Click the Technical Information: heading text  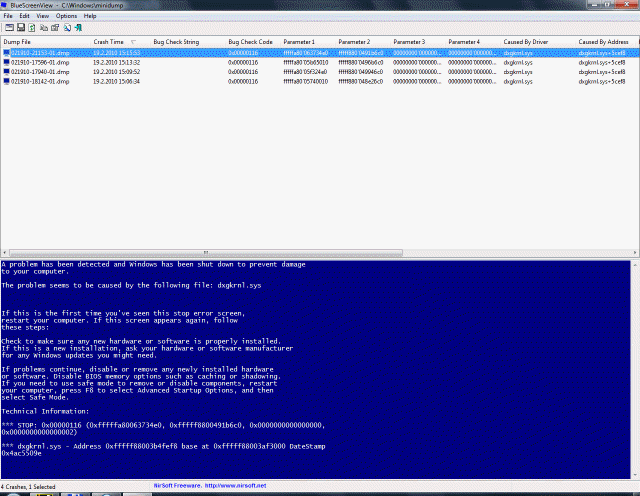(45, 411)
